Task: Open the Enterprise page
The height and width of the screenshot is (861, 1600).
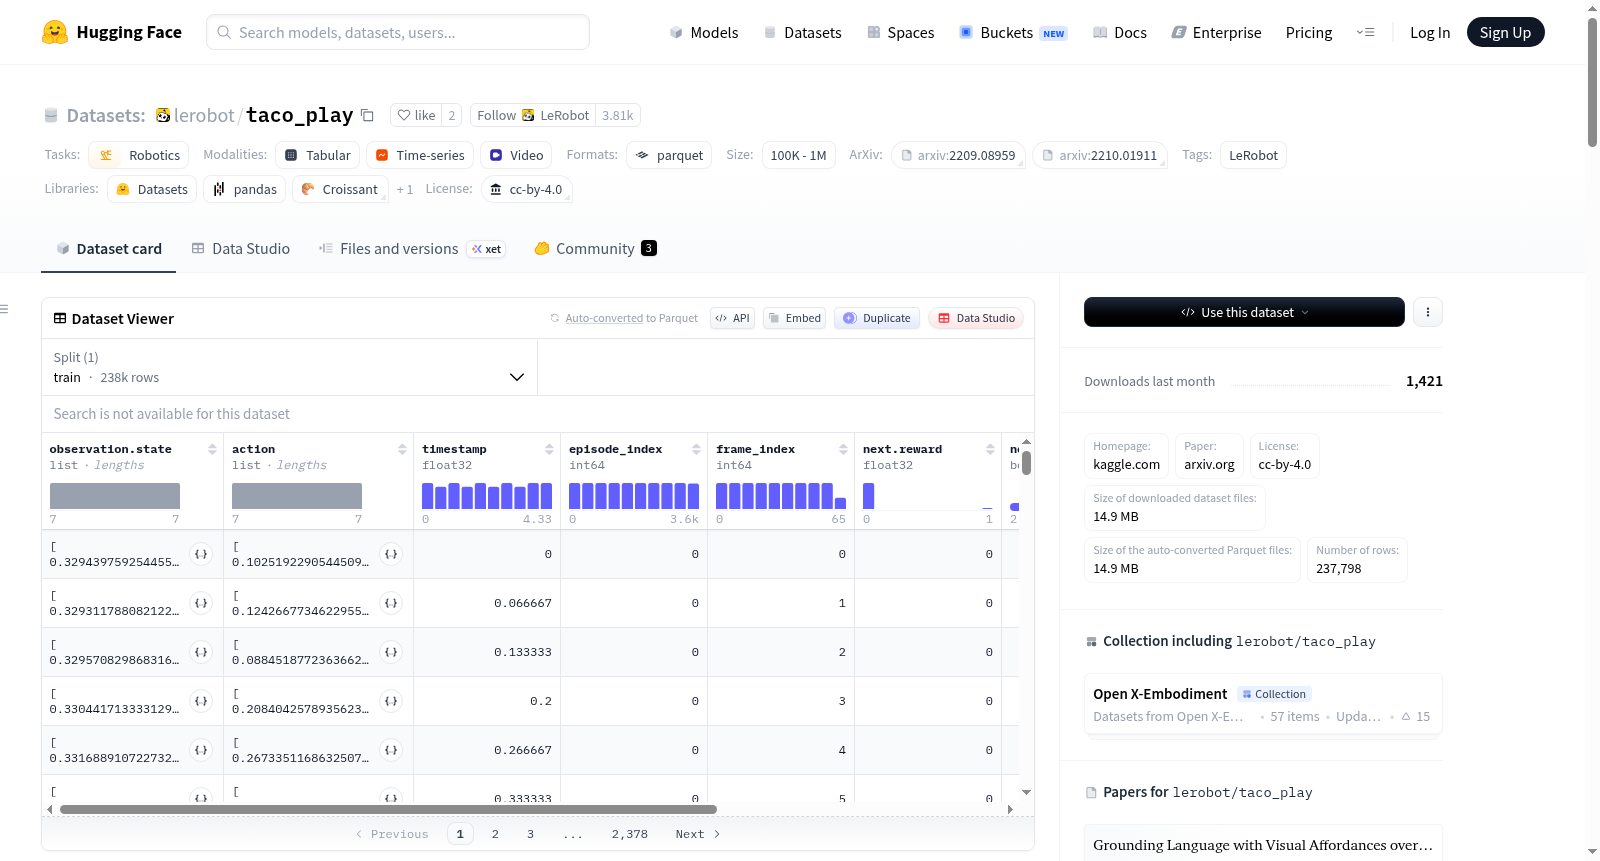Action: point(1217,32)
